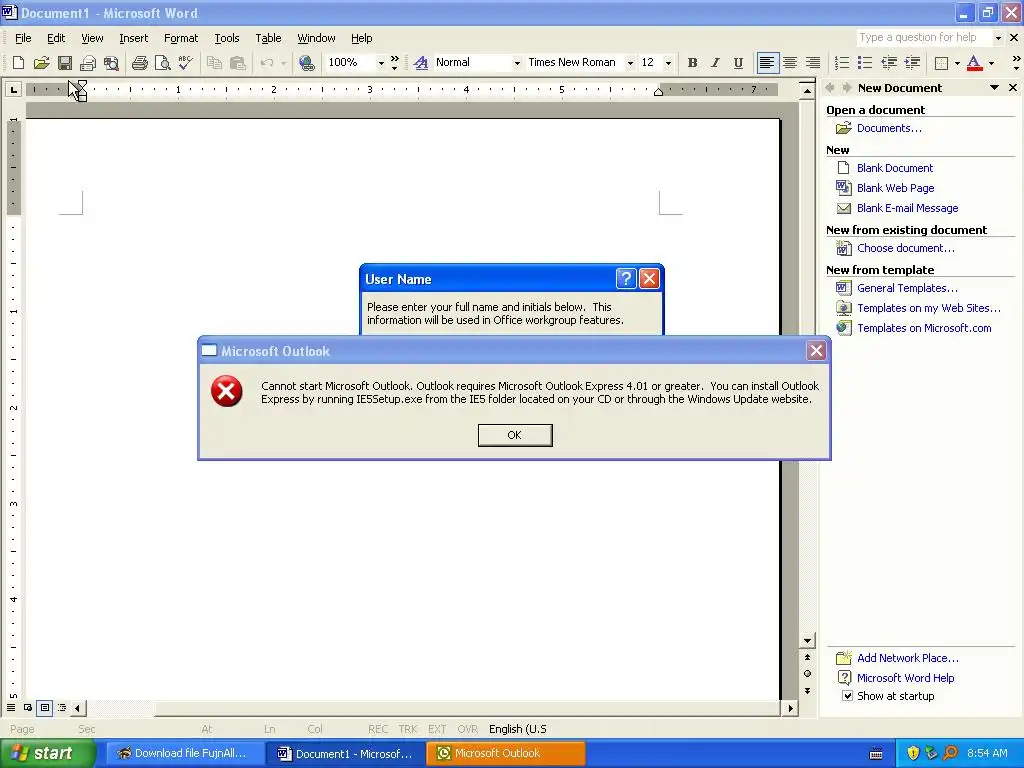Open the Font Color dropdown arrow

991,63
